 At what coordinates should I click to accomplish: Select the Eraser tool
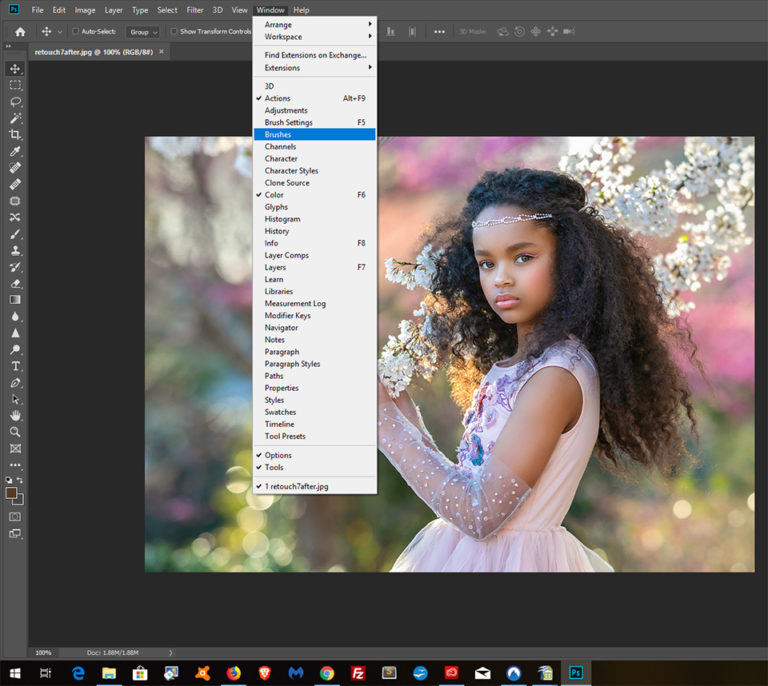click(15, 284)
